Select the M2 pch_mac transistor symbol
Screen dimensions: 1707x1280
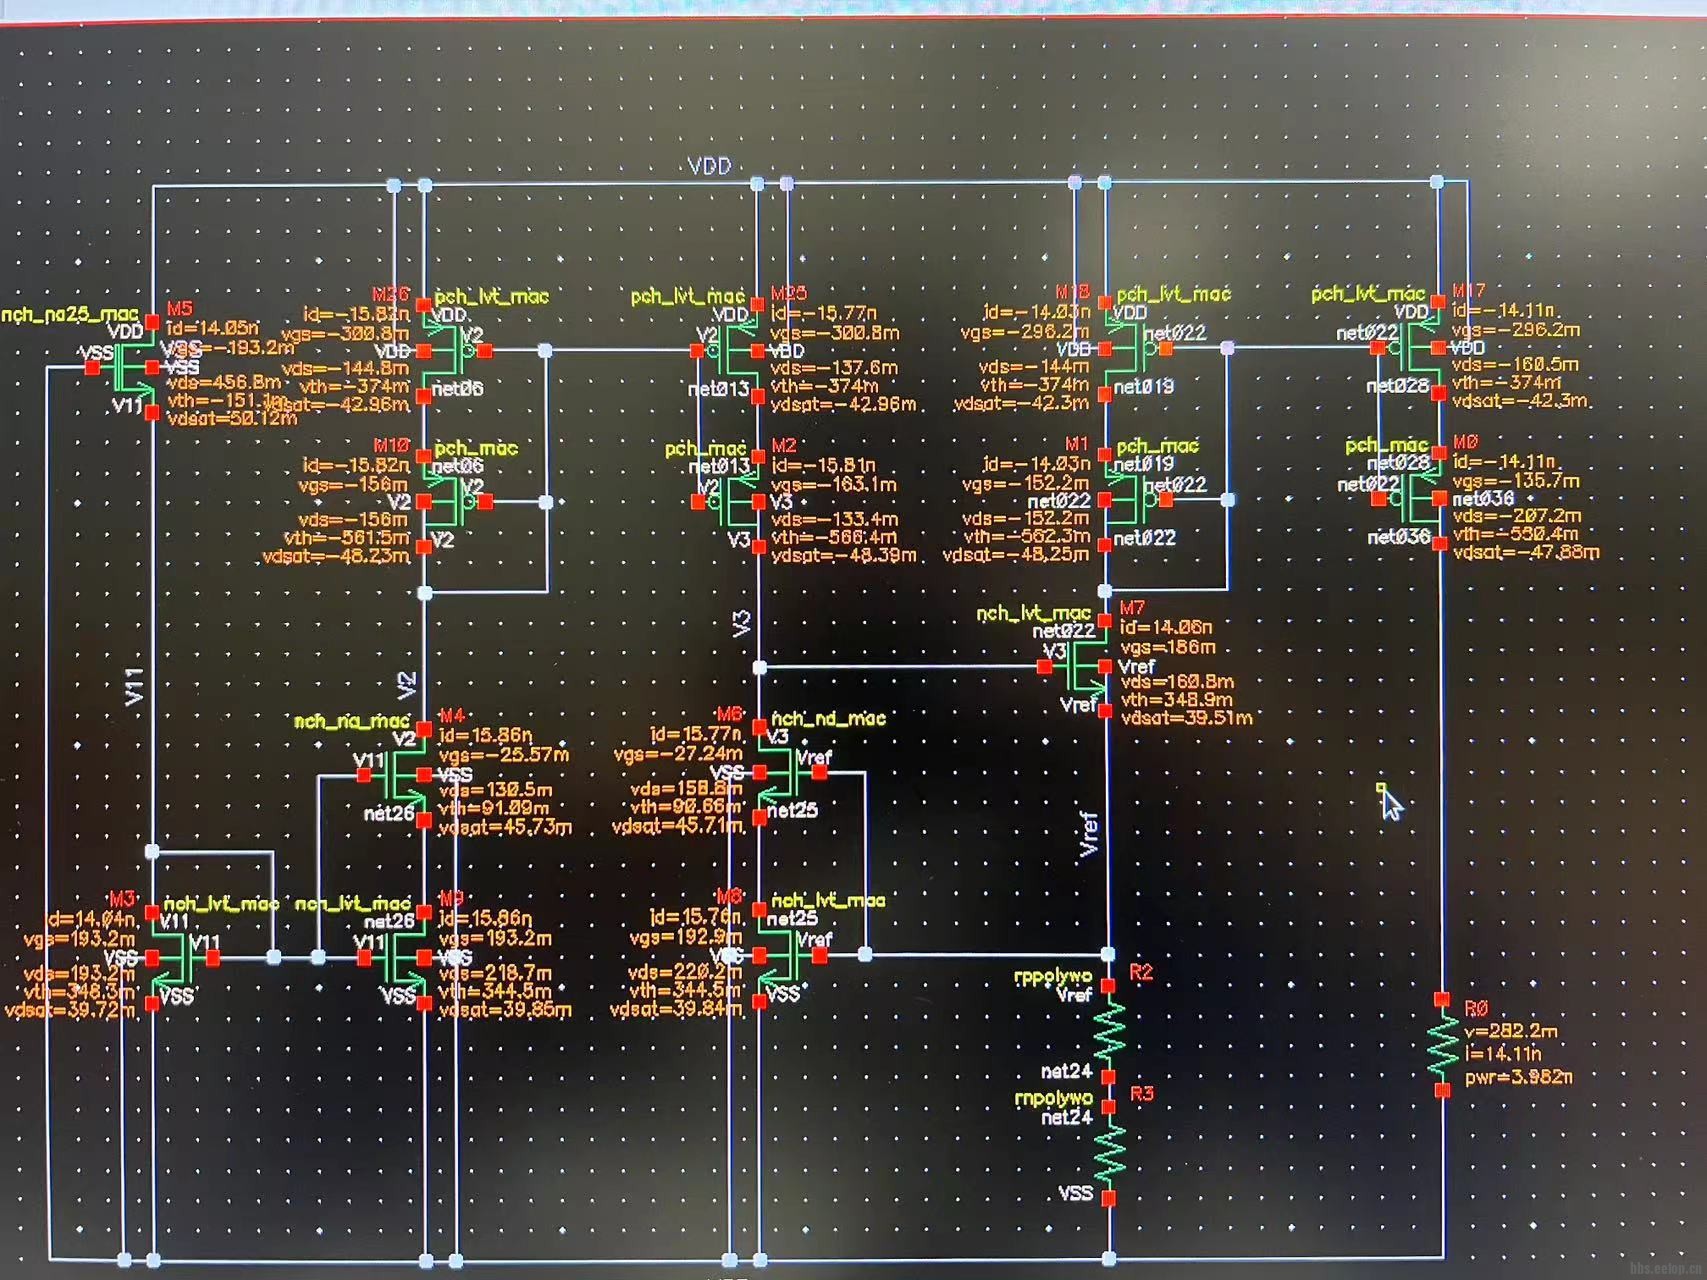point(728,502)
